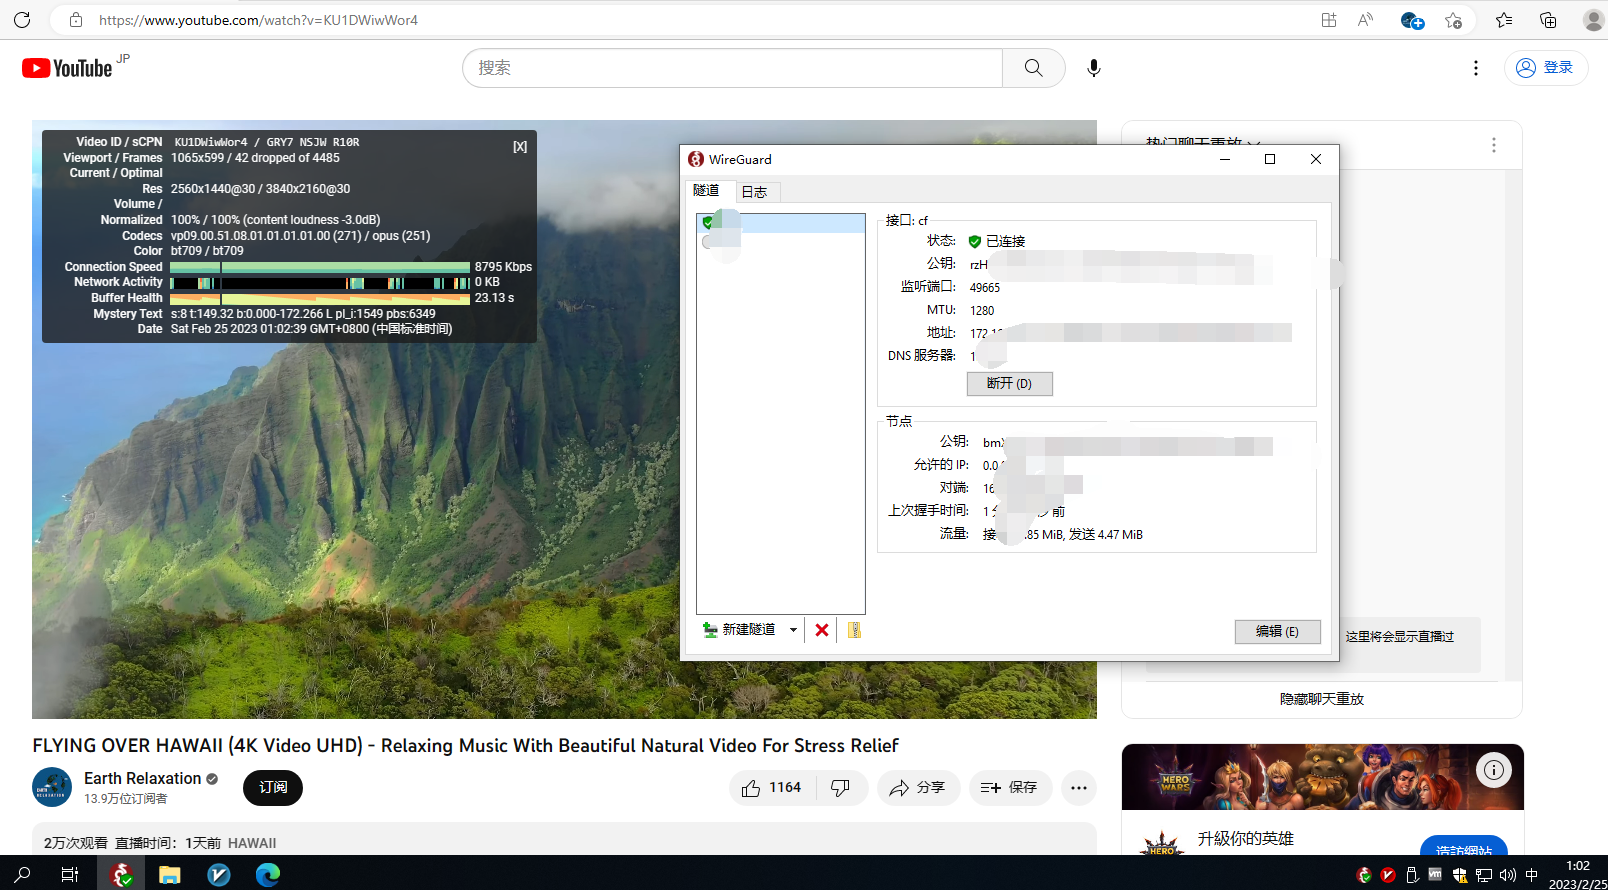Close the stats for nerds overlay

(520, 147)
